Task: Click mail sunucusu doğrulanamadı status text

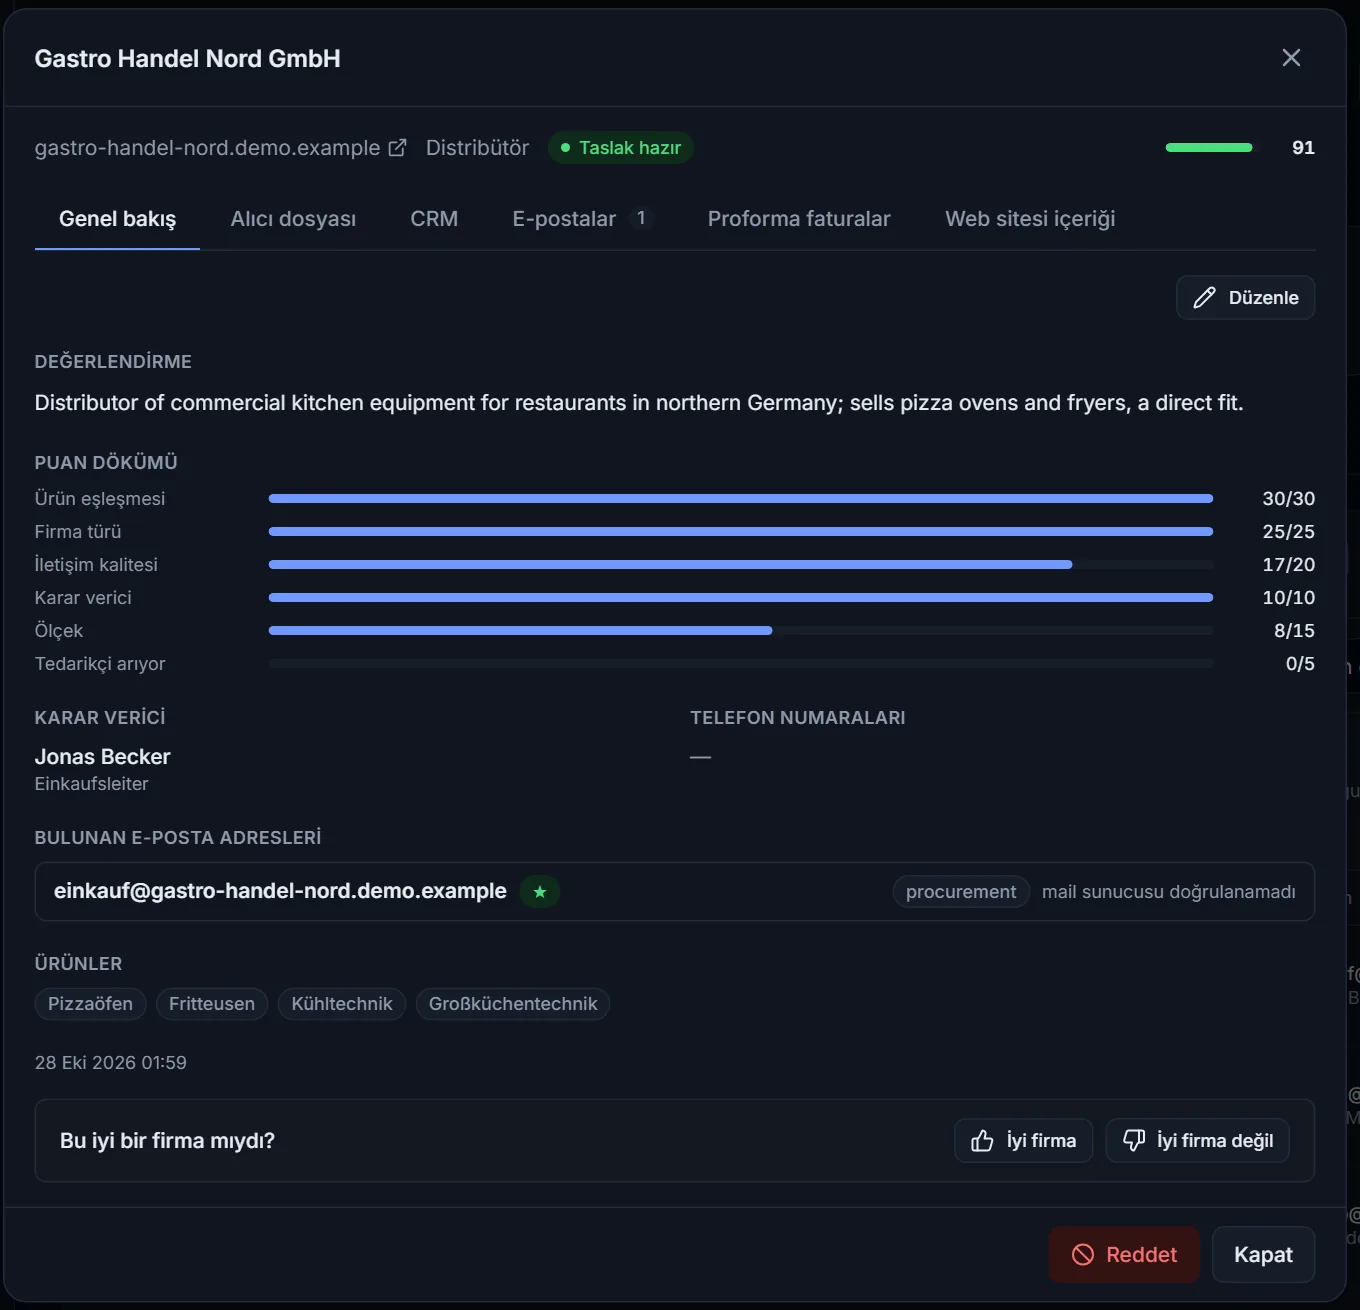Action: pyautogui.click(x=1168, y=892)
